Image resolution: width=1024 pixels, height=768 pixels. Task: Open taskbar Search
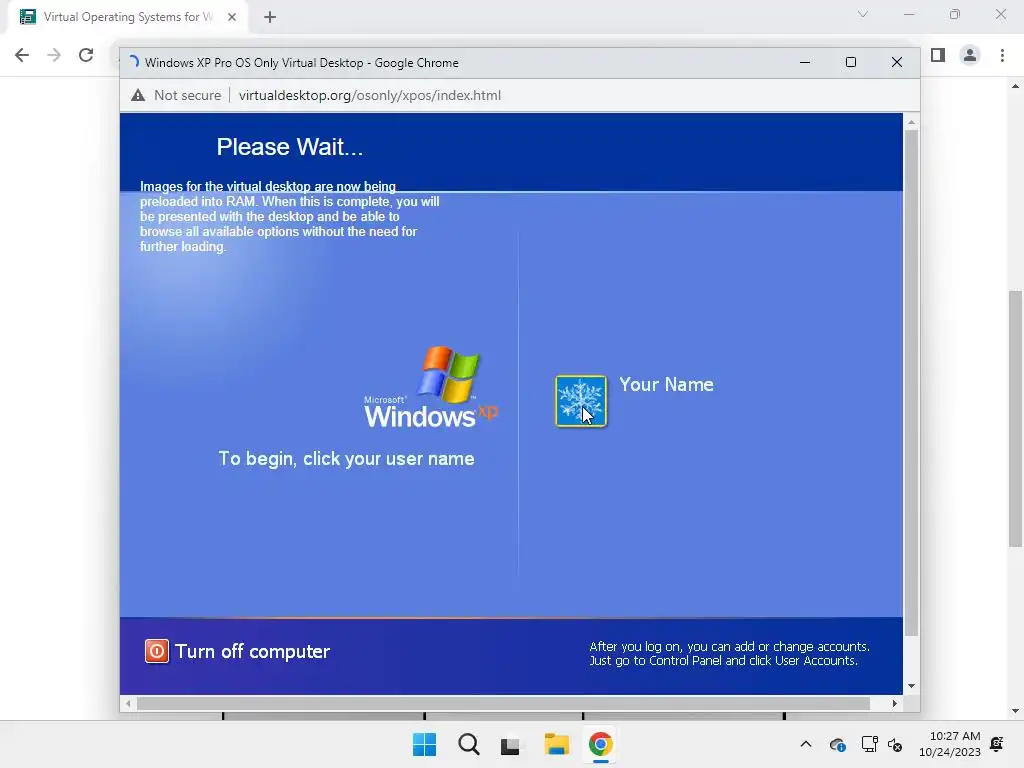click(468, 744)
